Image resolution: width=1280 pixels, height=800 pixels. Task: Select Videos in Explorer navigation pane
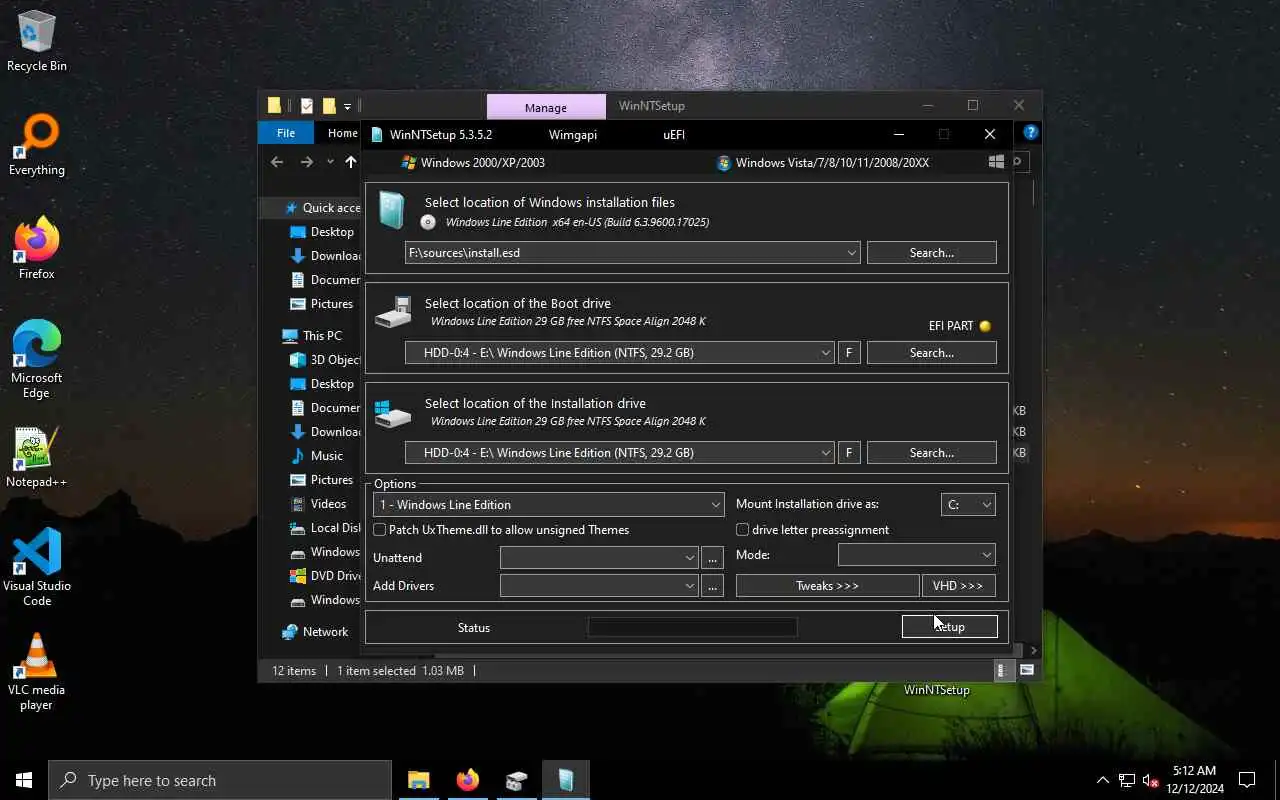pos(328,504)
